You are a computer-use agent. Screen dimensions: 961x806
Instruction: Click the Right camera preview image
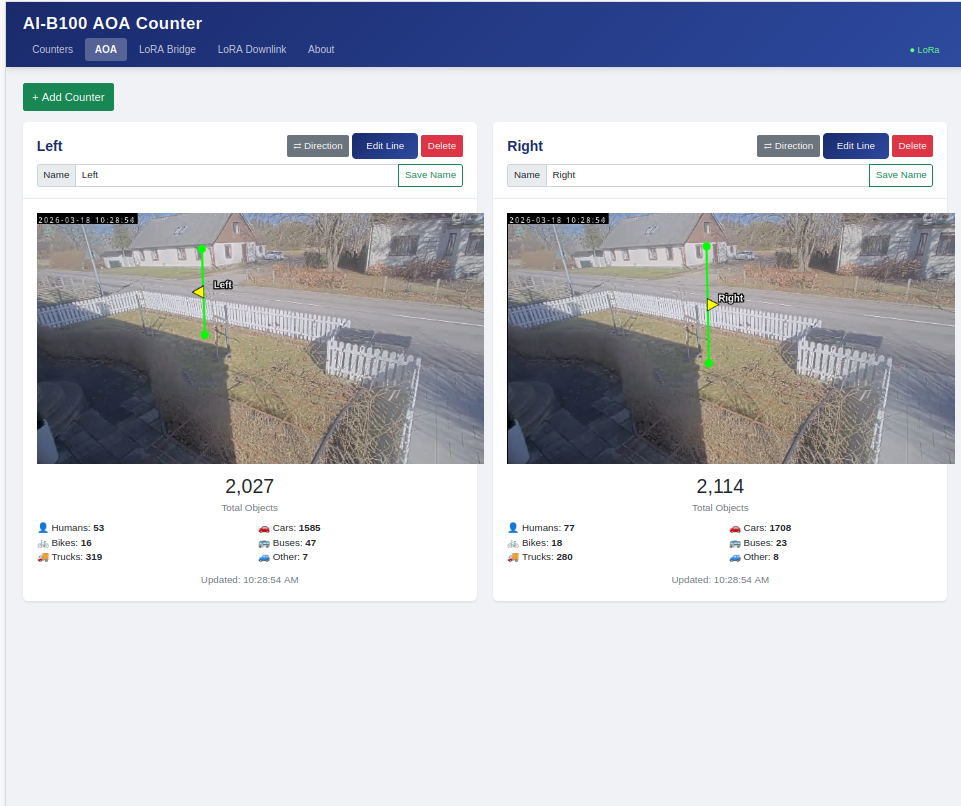pos(800,400)
